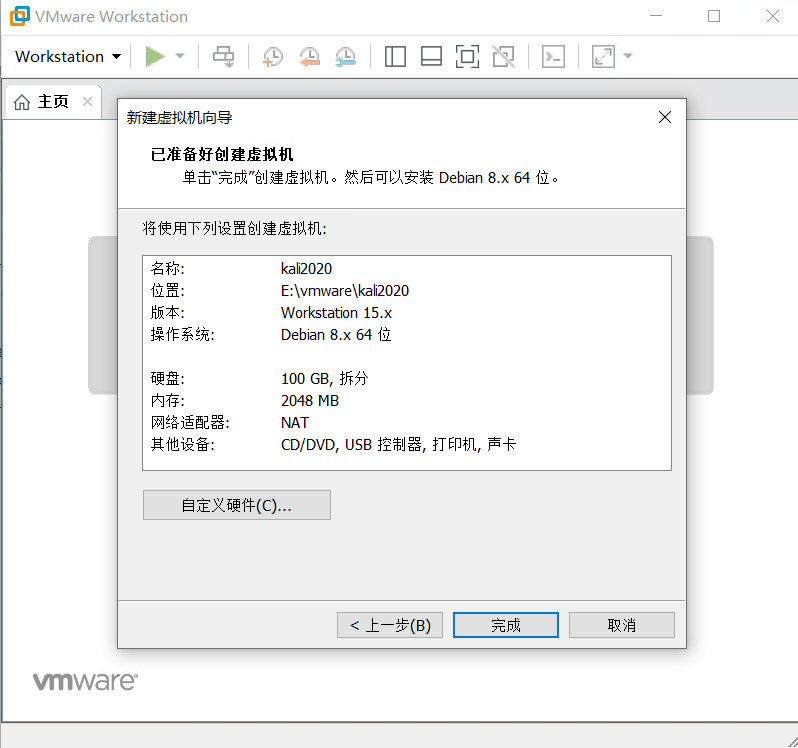Expand the power options dropdown arrow

pyautogui.click(x=180, y=56)
